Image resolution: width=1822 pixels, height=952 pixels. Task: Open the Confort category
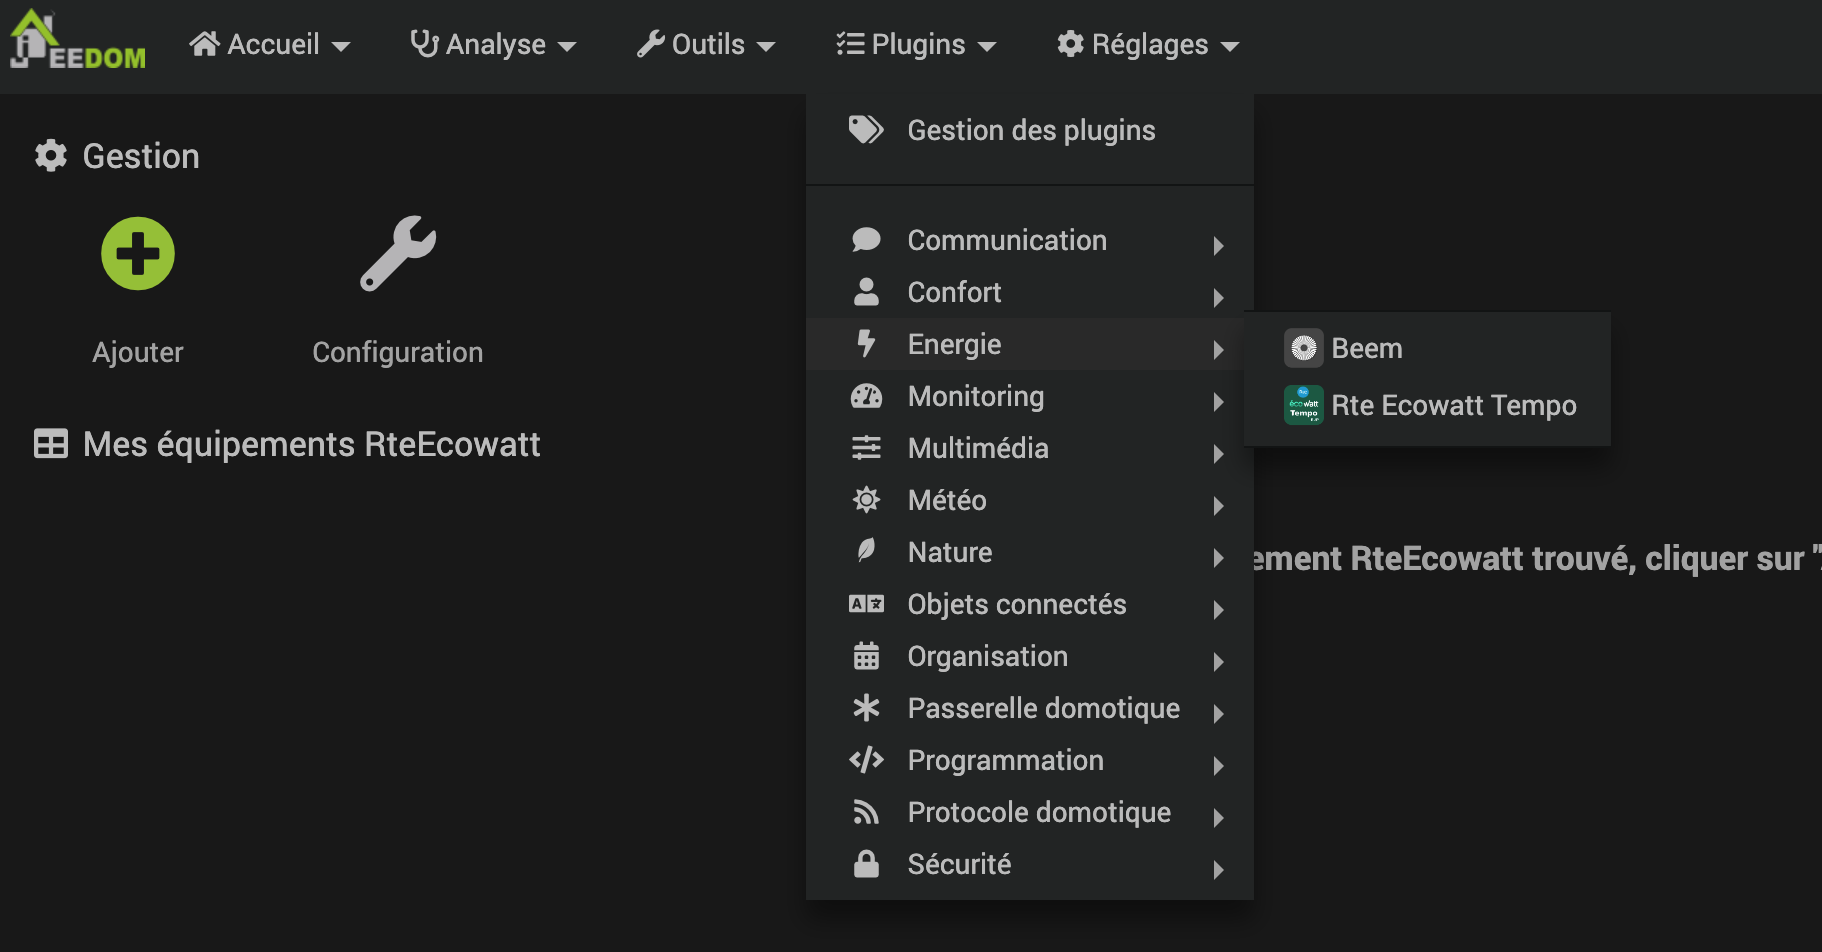[x=1030, y=292]
